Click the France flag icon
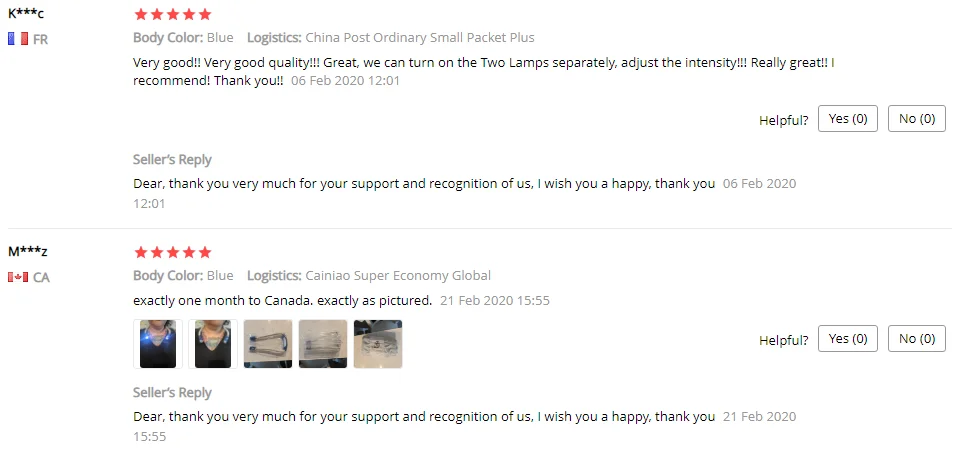This screenshot has width=957, height=461. (x=17, y=39)
